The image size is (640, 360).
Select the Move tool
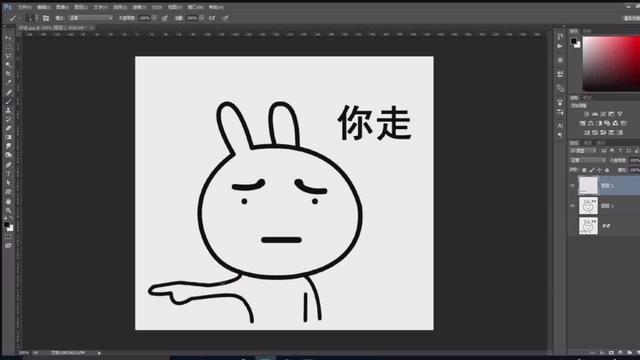click(x=8, y=38)
